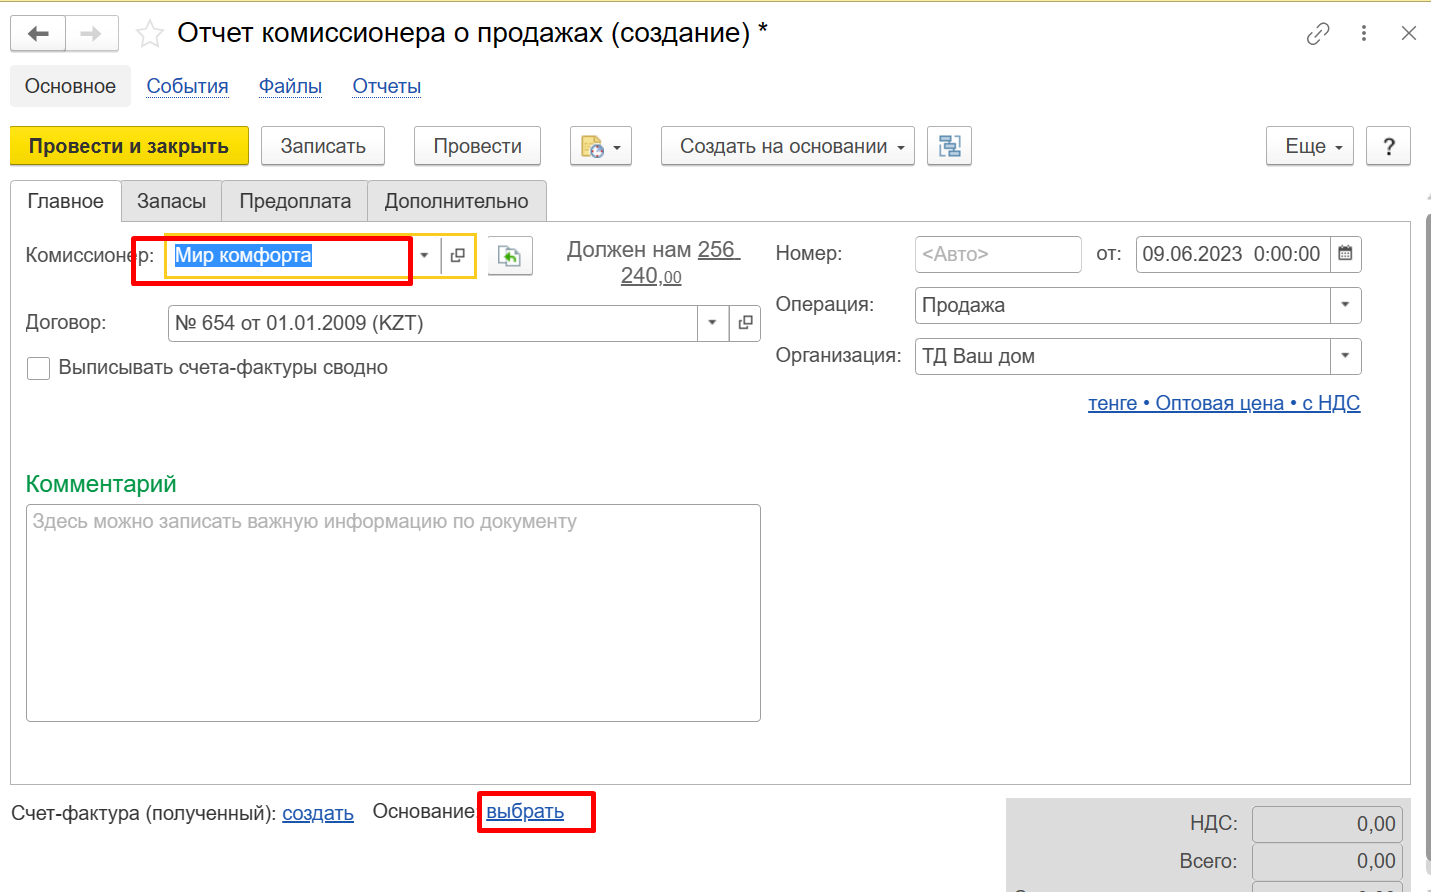
Task: Open the calendar picker for the date
Action: (x=1345, y=254)
